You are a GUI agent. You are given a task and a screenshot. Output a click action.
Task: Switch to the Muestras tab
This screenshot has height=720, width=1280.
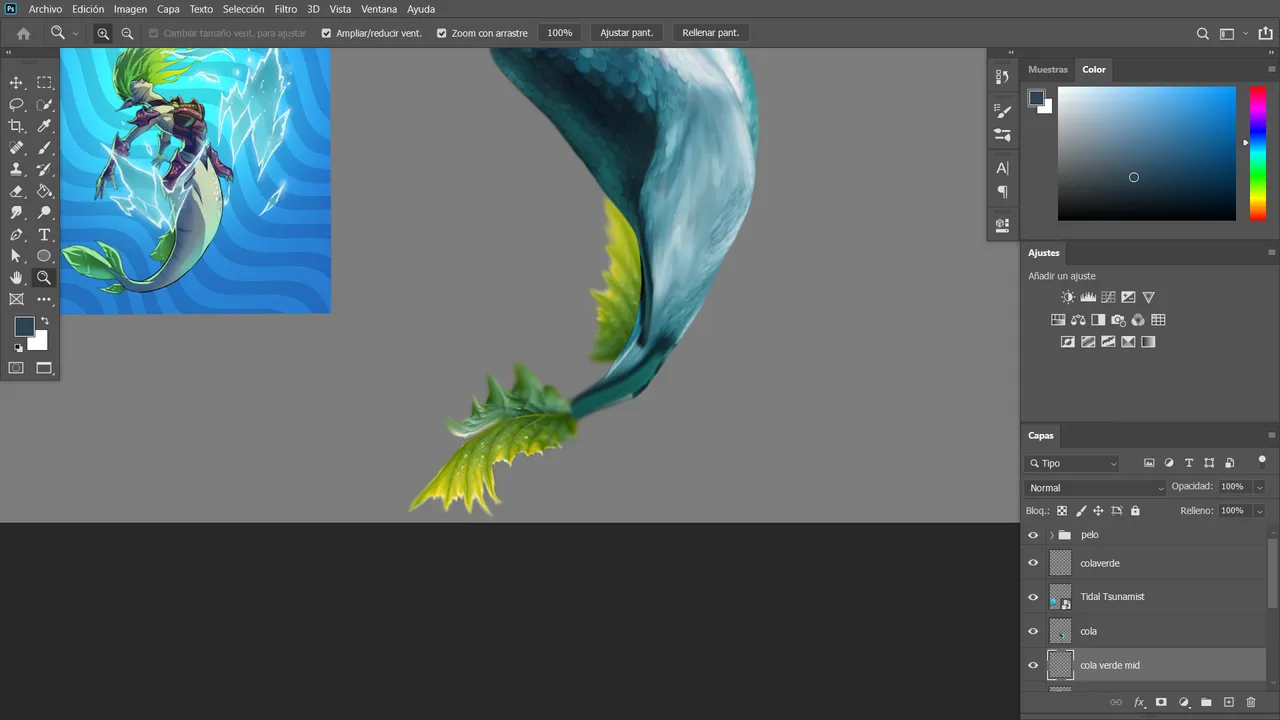(x=1048, y=70)
